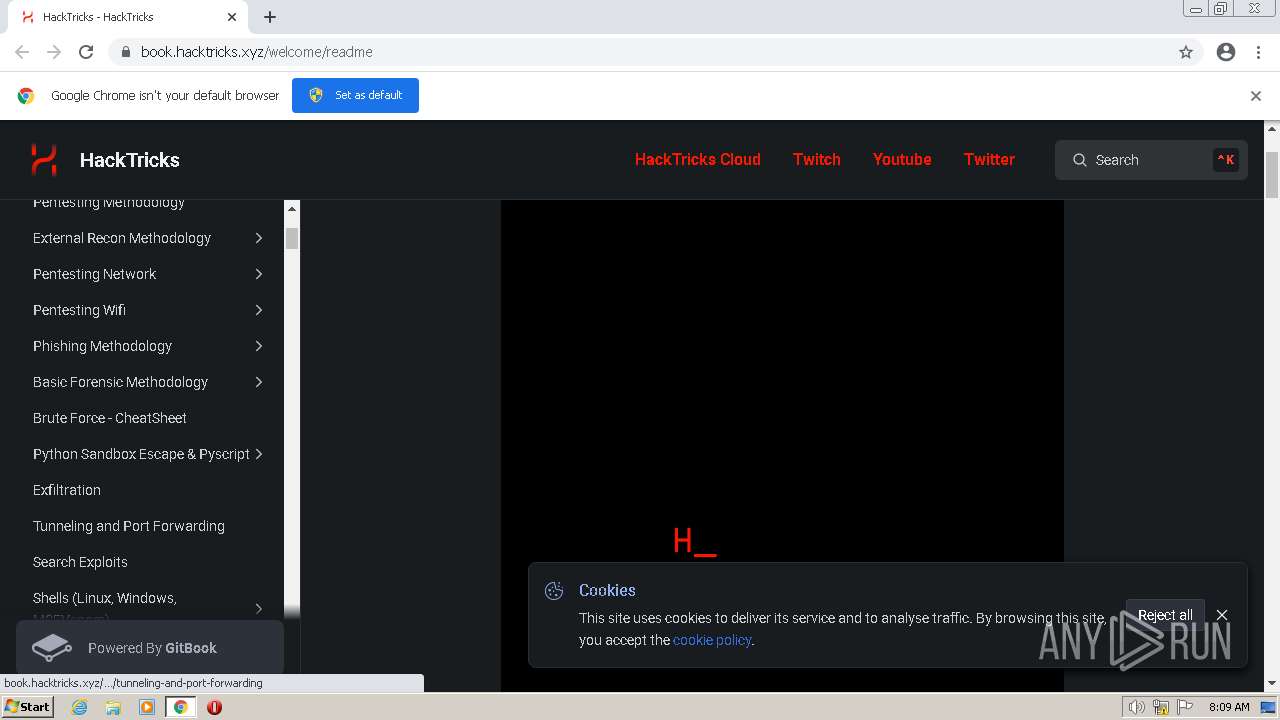Click the Powered By GitBook link
The height and width of the screenshot is (720, 1280).
(x=150, y=648)
